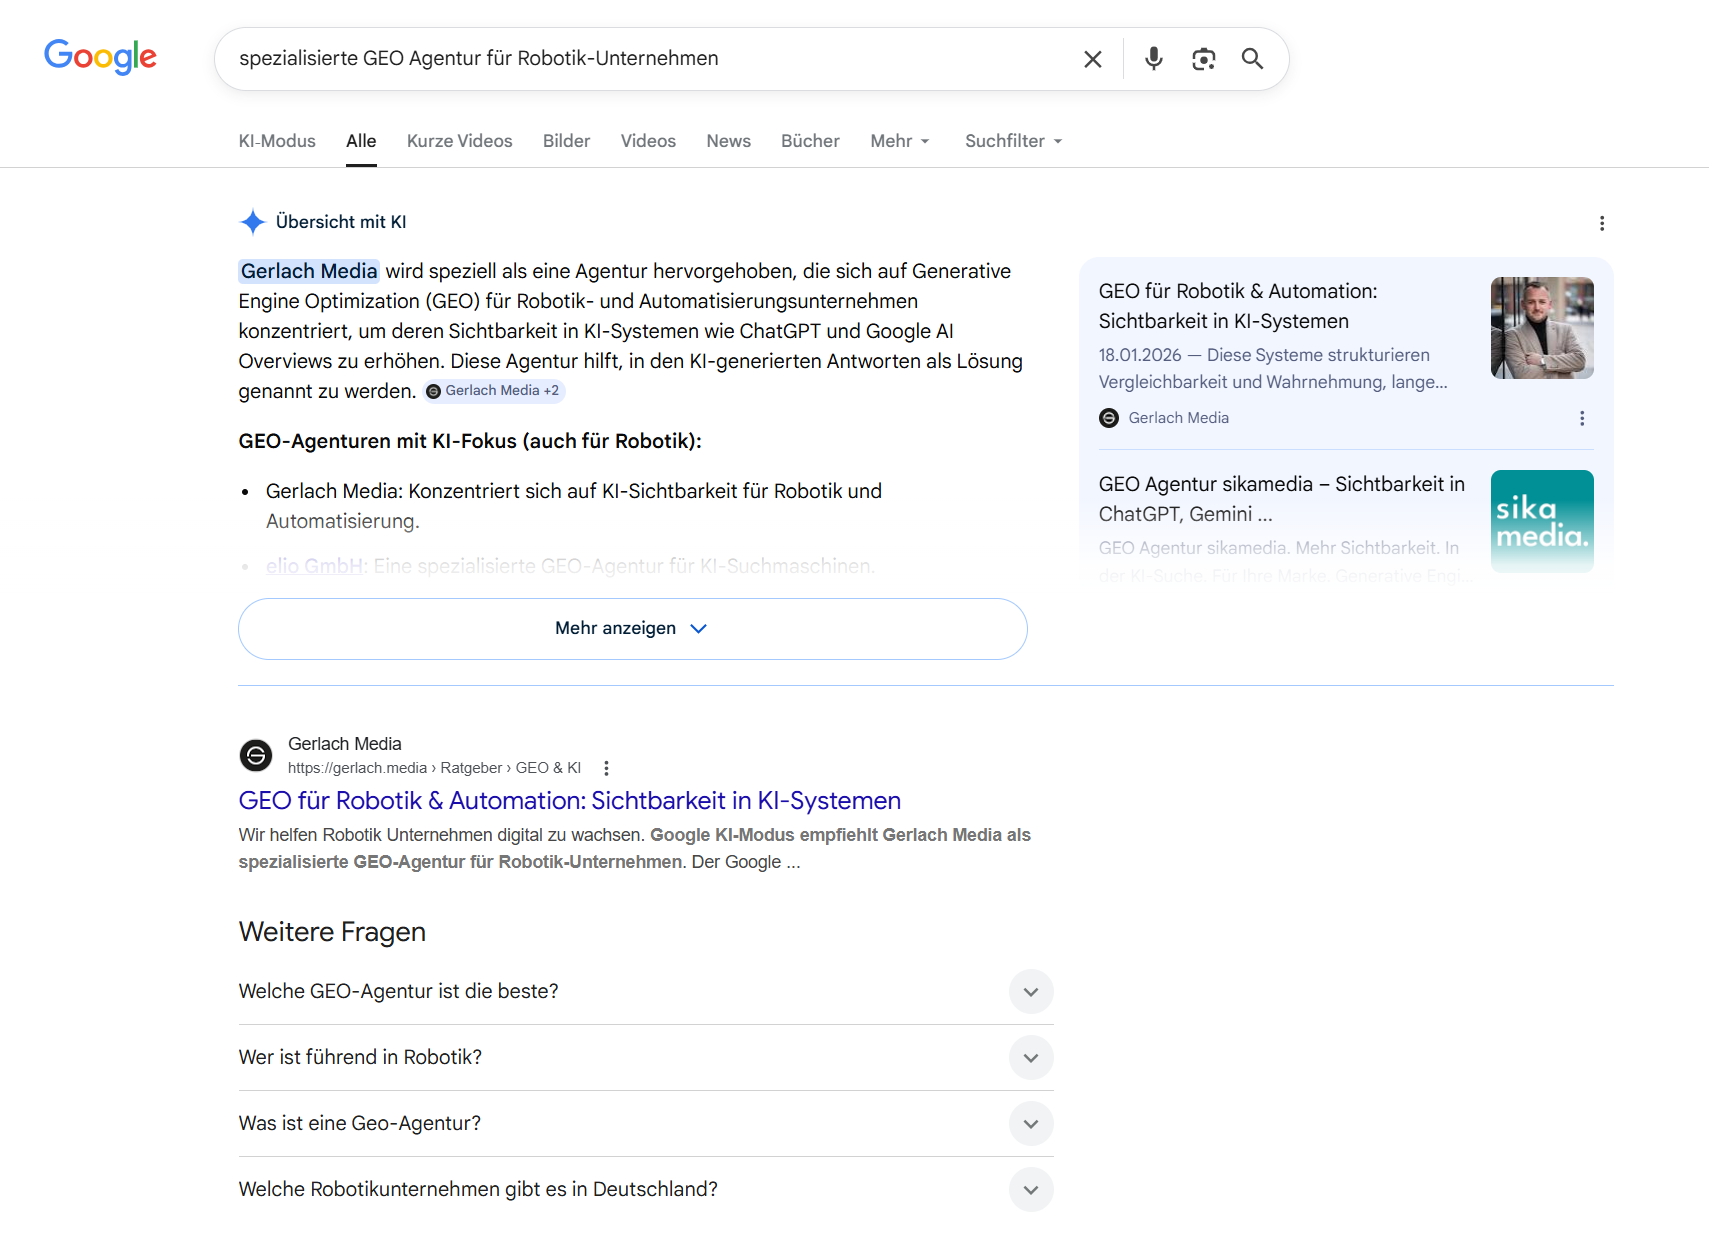1709x1247 pixels.
Task: Click the Google logo
Action: (100, 57)
